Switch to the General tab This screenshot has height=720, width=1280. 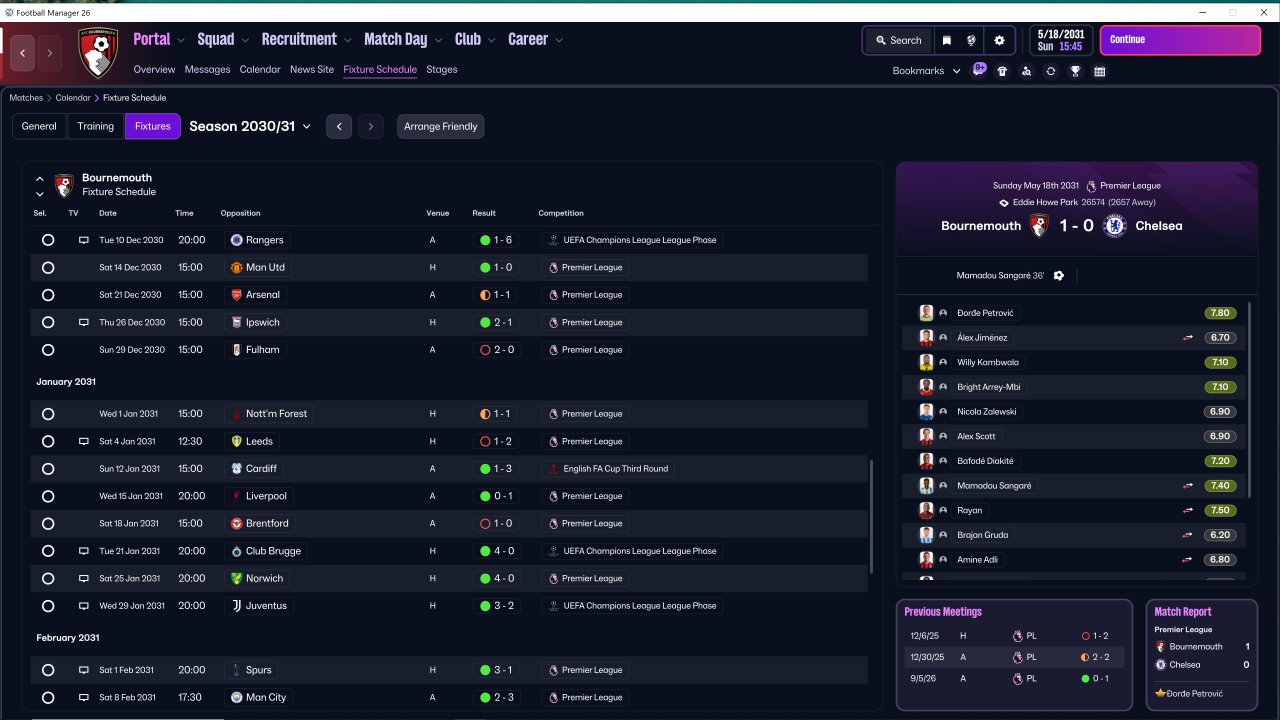point(39,126)
